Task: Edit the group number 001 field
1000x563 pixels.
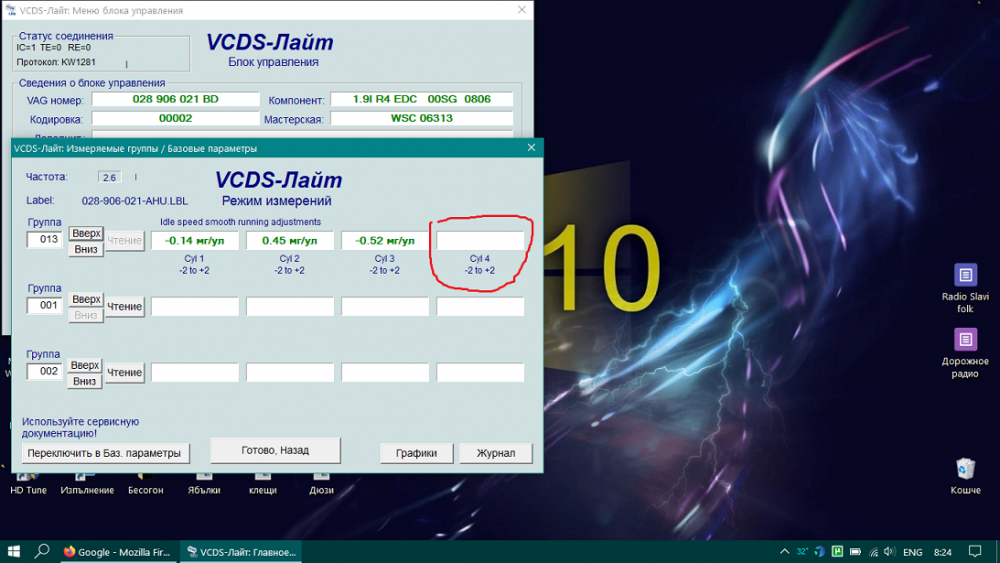Action: click(45, 305)
